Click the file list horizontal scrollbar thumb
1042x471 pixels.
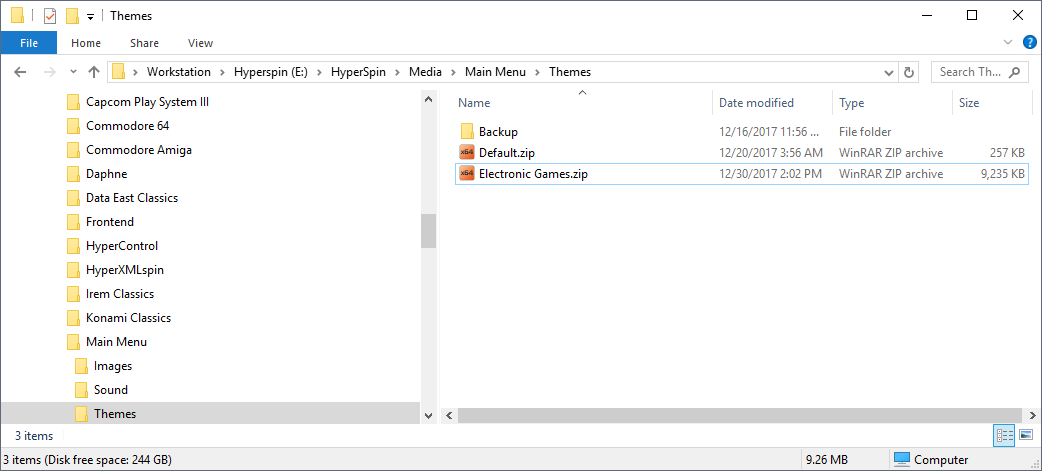tap(738, 415)
